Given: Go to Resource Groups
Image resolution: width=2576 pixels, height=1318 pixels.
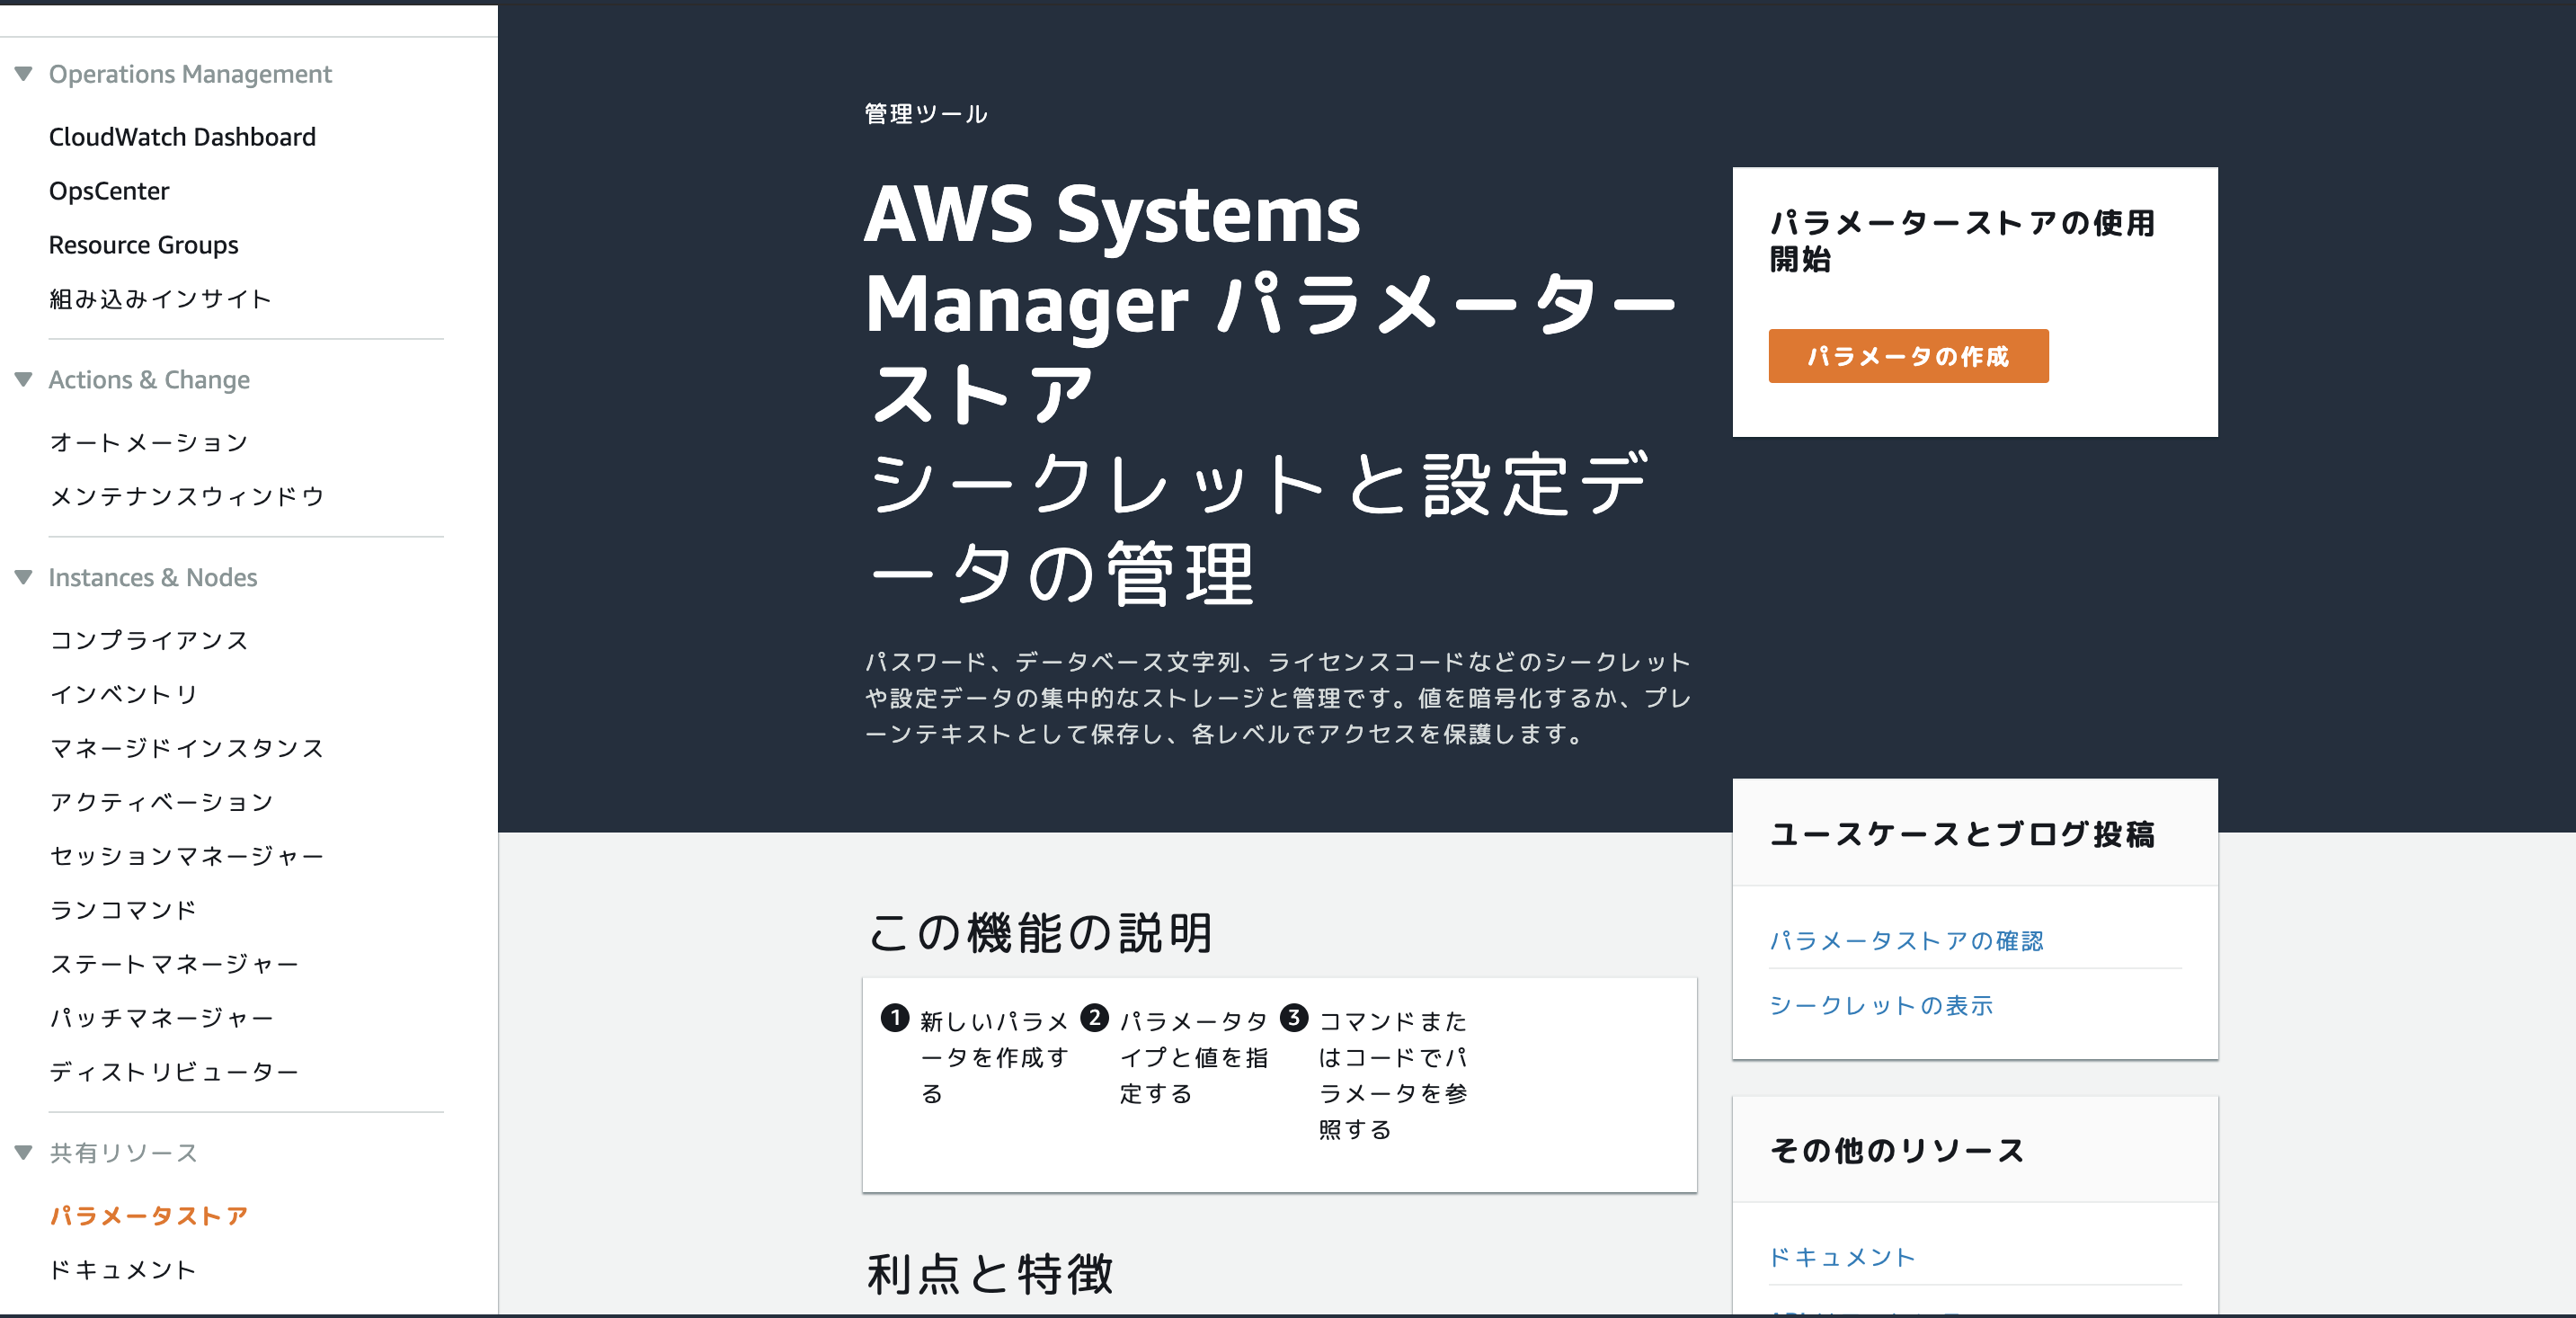Looking at the screenshot, I should pyautogui.click(x=143, y=245).
